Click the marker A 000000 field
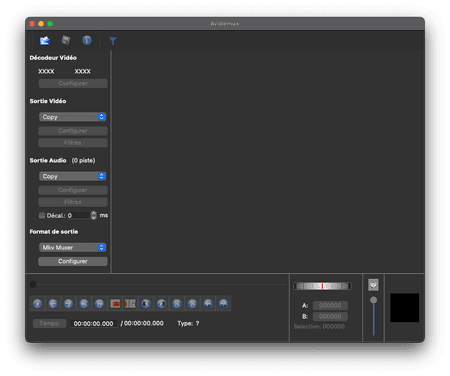This screenshot has height=376, width=450. point(330,305)
